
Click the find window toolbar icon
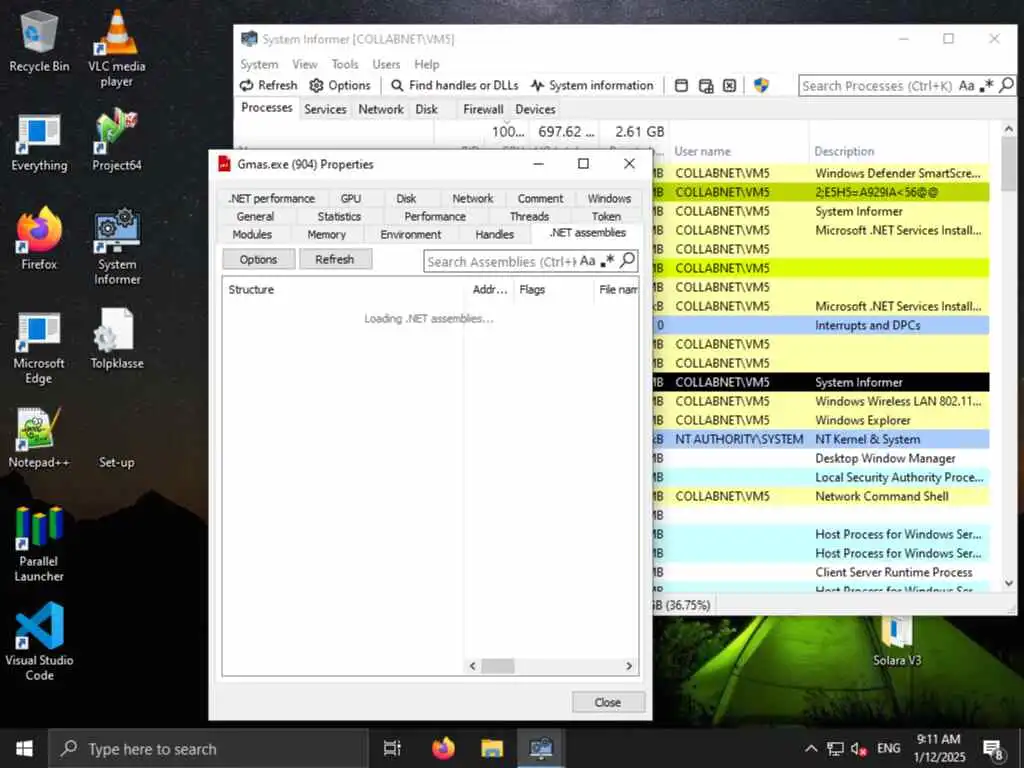pyautogui.click(x=681, y=86)
